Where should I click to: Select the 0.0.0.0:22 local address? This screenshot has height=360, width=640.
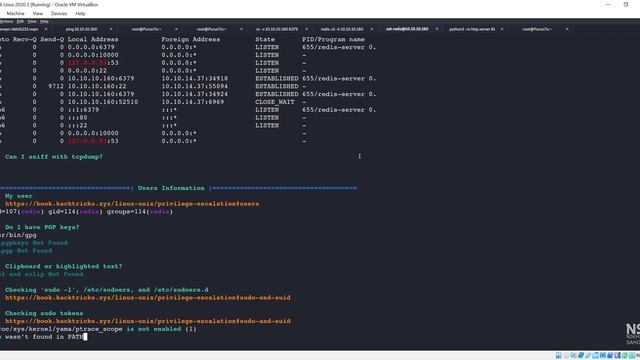tap(87, 71)
